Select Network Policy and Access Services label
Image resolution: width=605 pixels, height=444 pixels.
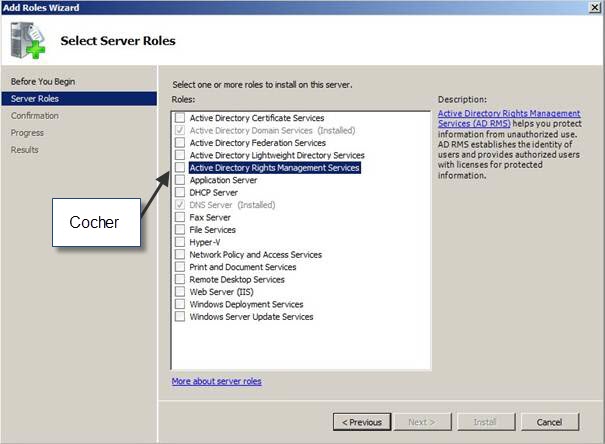[255, 255]
